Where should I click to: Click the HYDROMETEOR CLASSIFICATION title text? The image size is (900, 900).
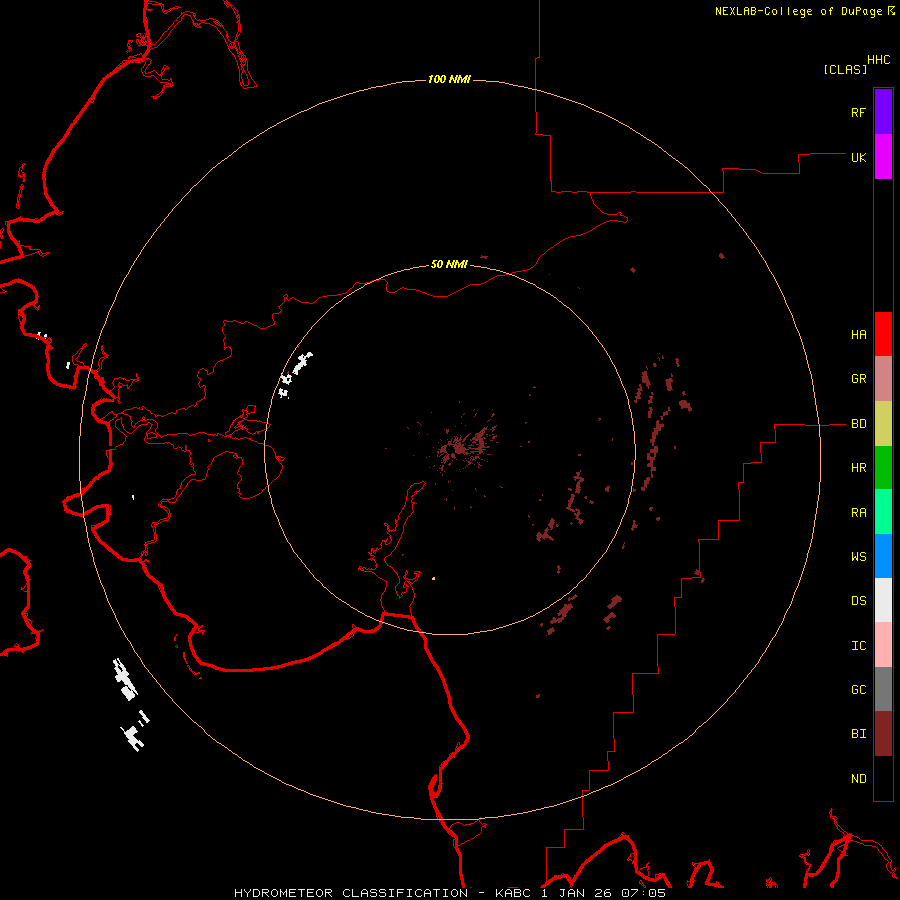[351, 893]
